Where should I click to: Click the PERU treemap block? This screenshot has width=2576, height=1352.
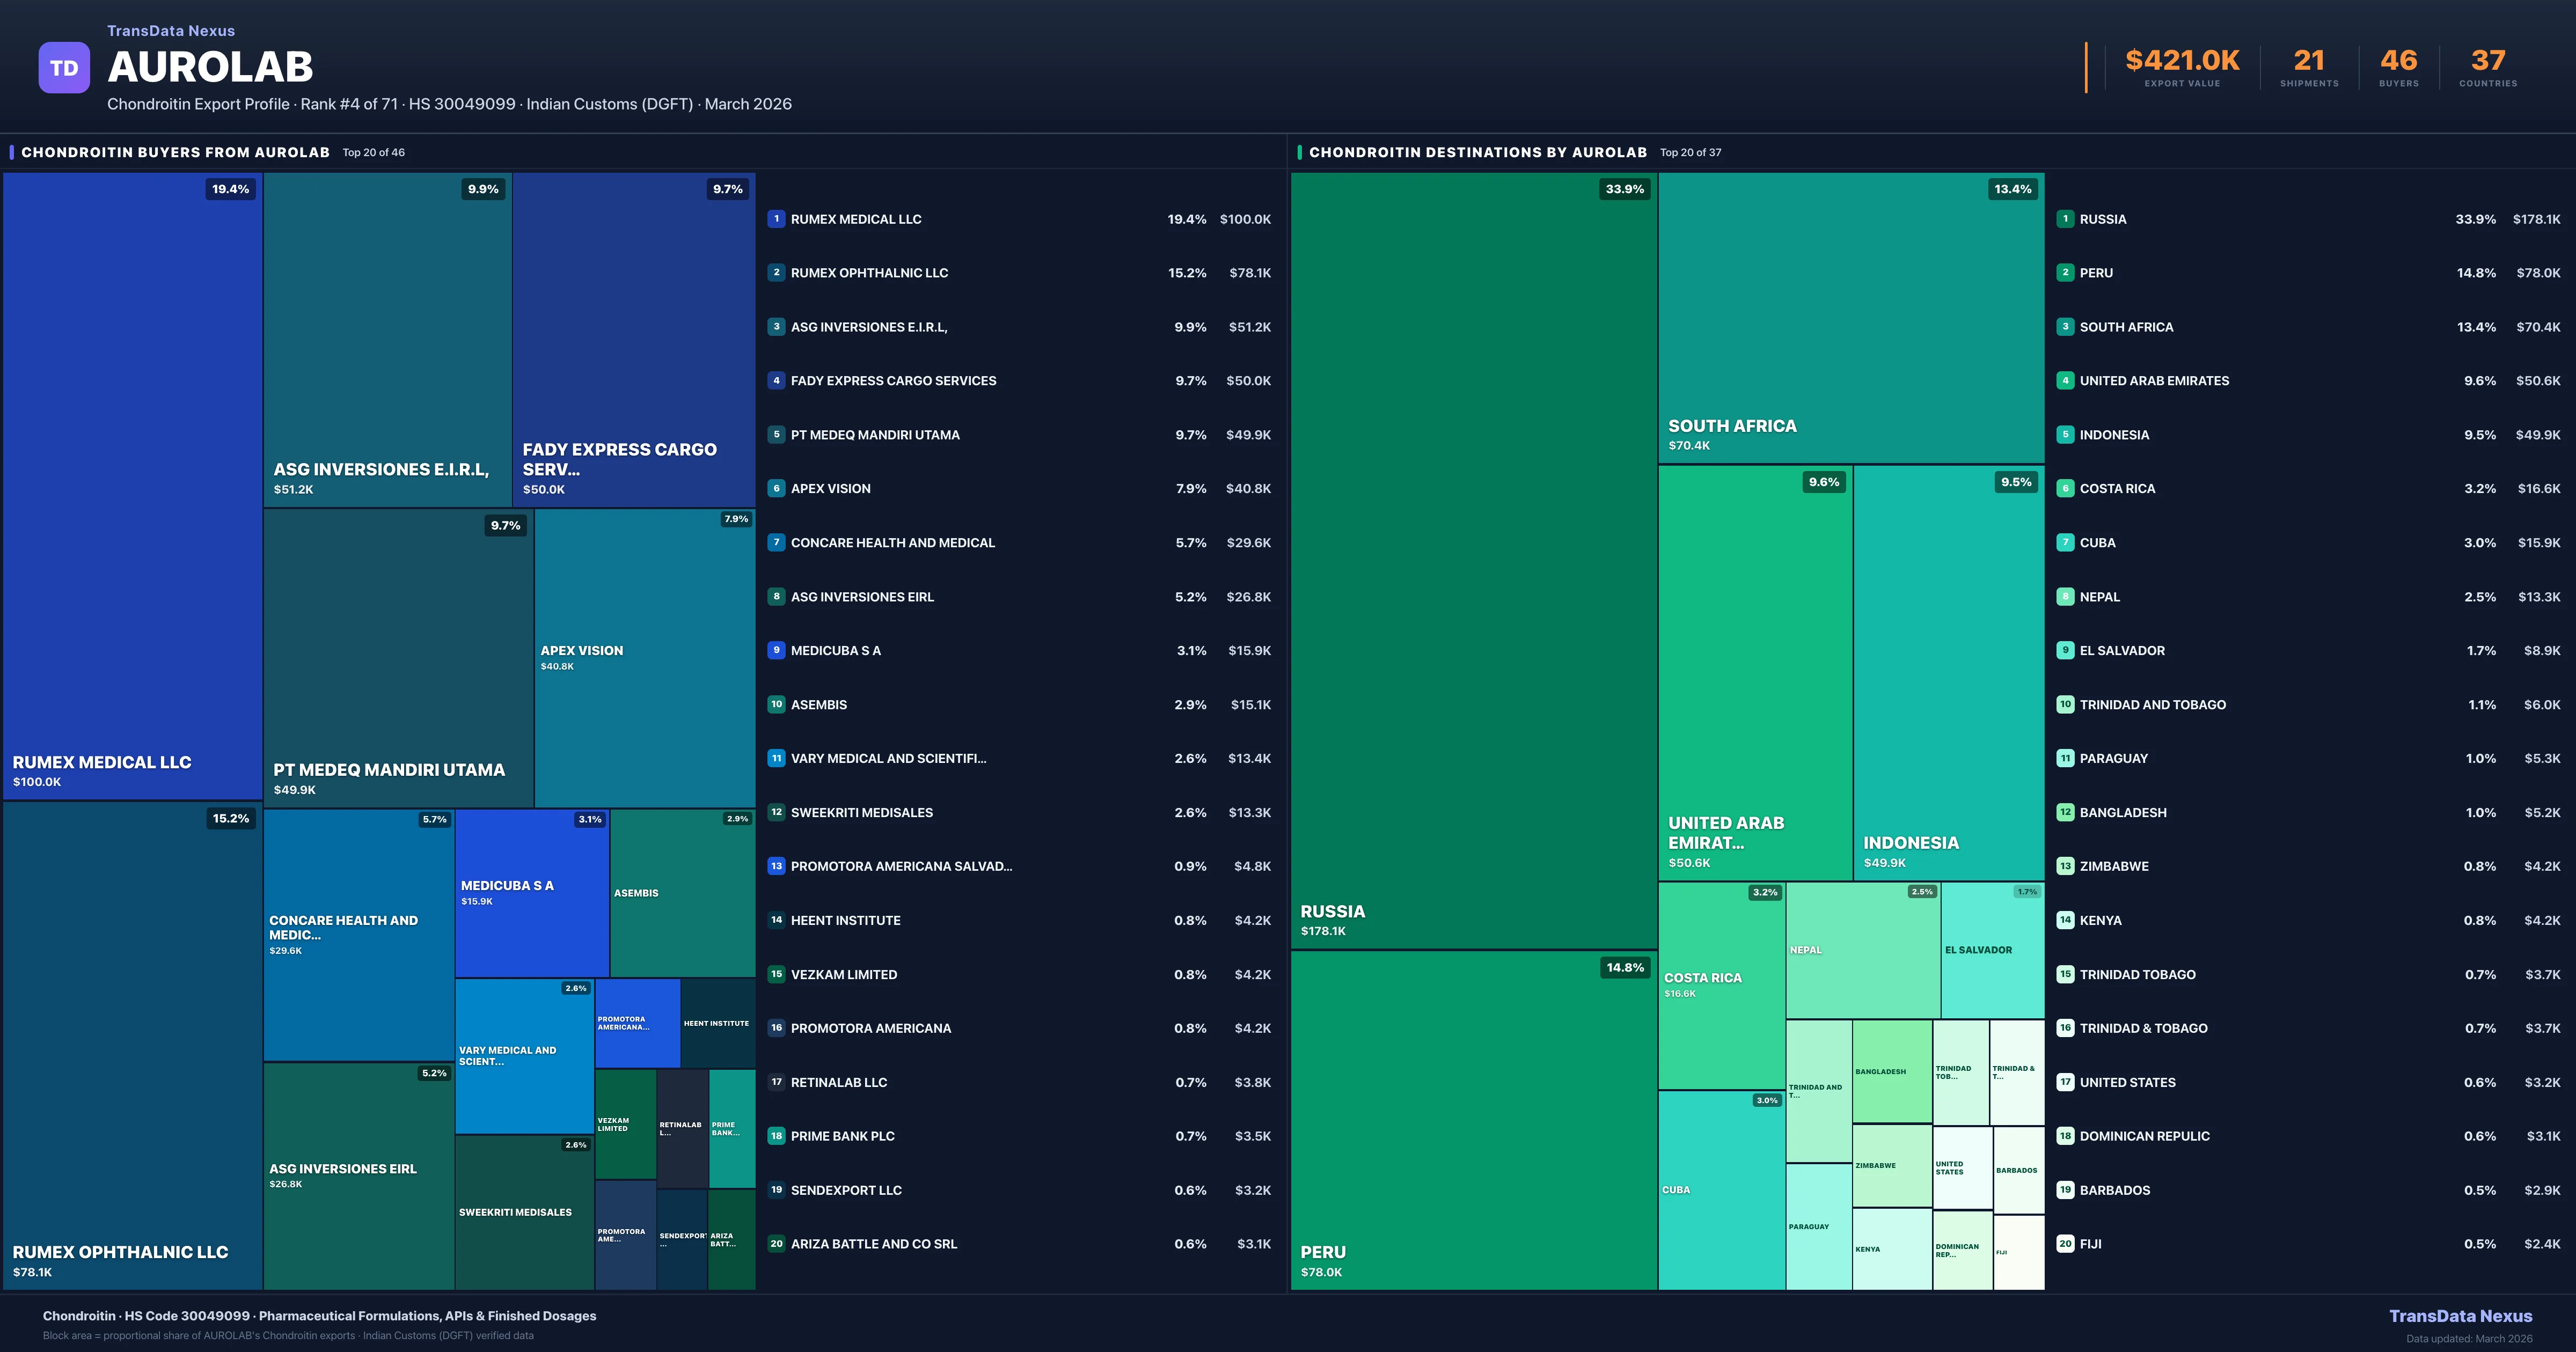point(1473,1120)
